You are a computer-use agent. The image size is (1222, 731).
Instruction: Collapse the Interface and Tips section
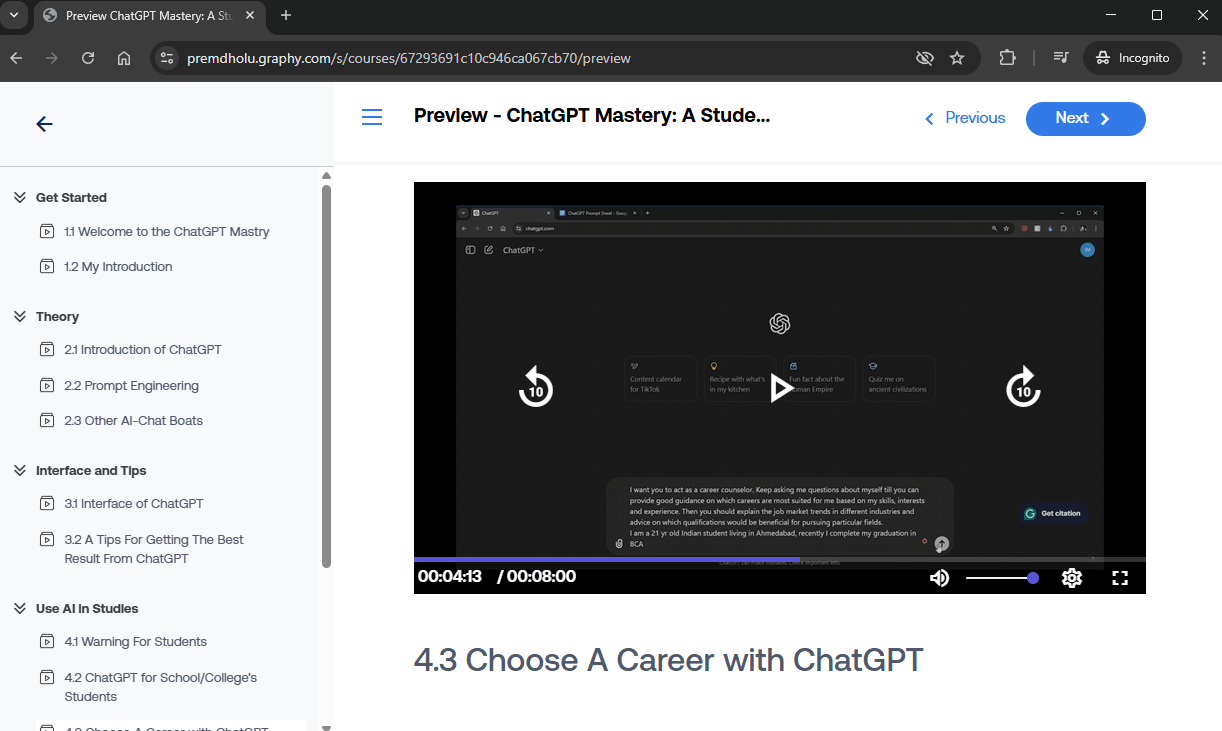[20, 471]
